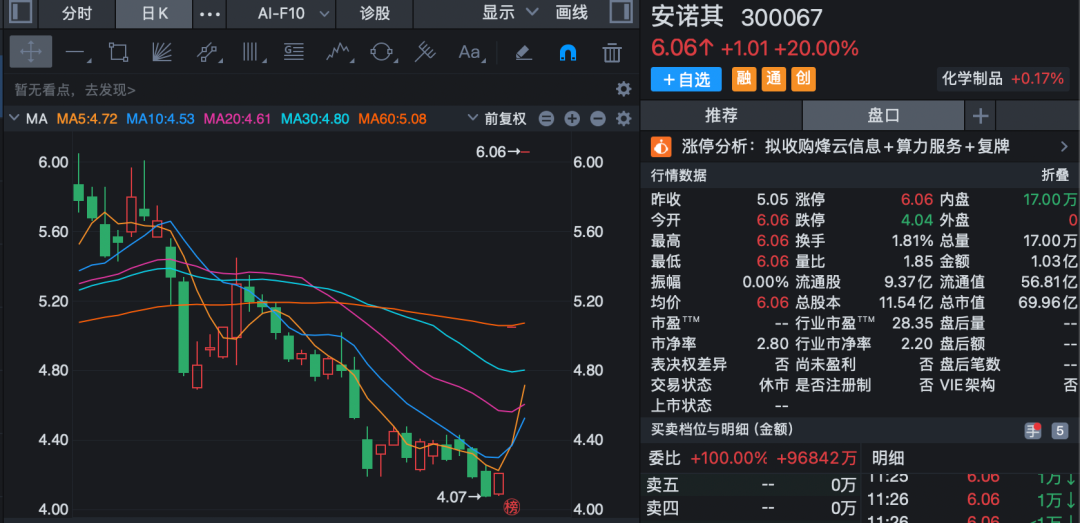The height and width of the screenshot is (523, 1080).
Task: Choose the wave pattern drawing tool
Action: point(339,52)
